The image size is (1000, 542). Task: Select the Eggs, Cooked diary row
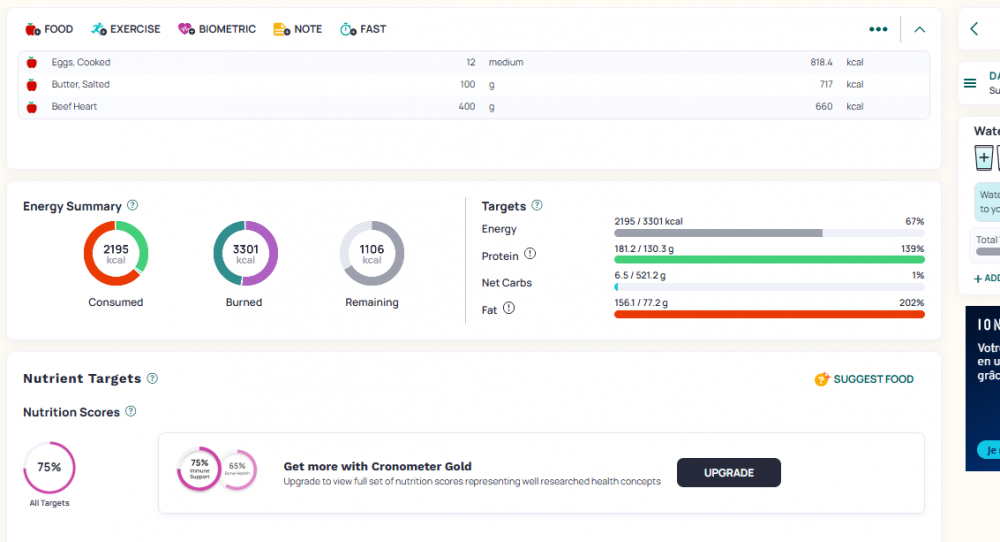click(x=81, y=62)
